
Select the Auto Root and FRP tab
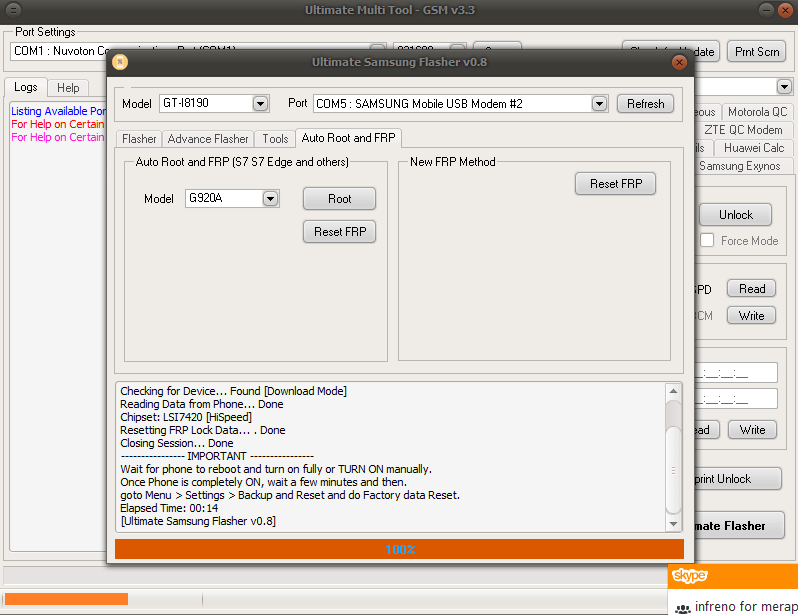[x=348, y=138]
